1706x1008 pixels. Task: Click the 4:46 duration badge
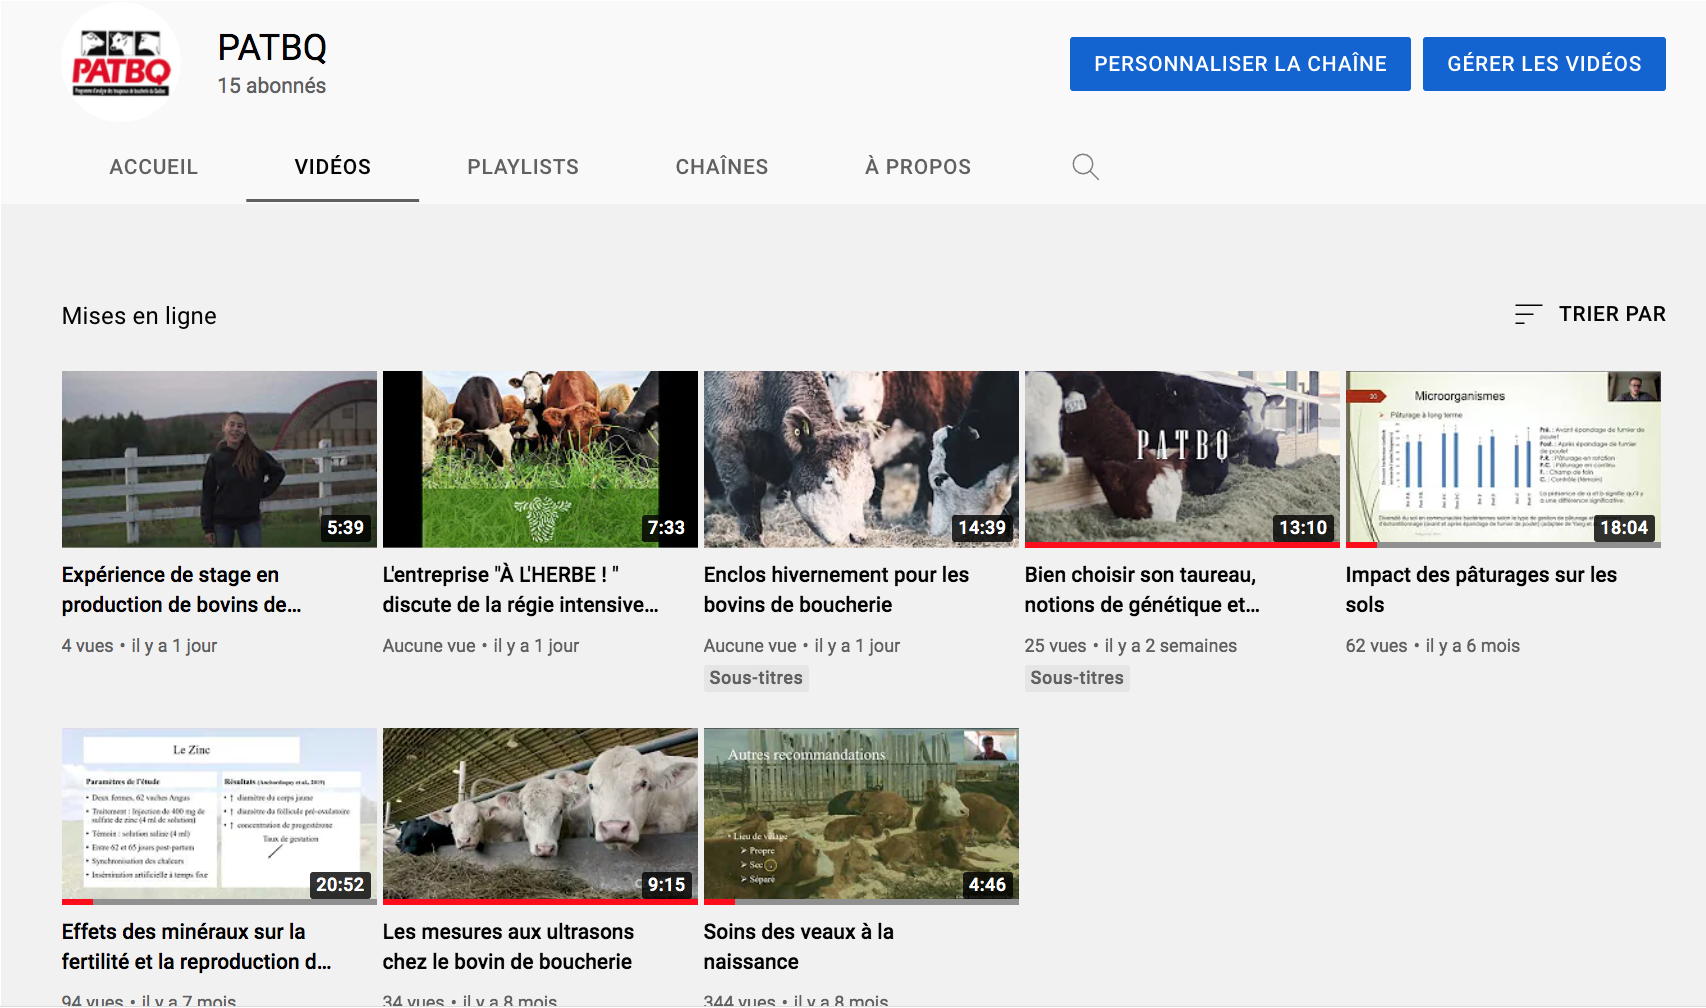point(987,884)
